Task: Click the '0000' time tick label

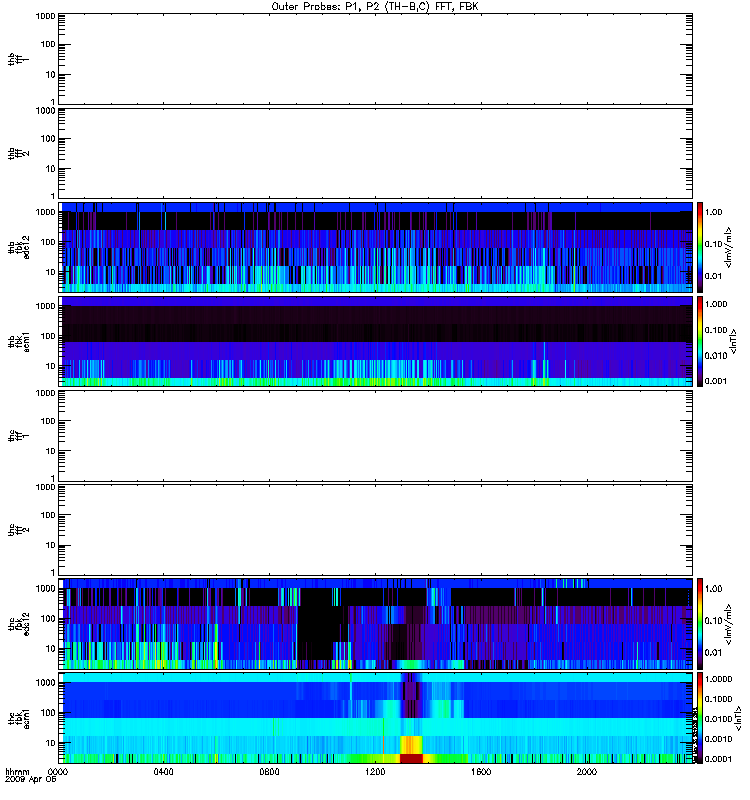Action: coord(58,771)
